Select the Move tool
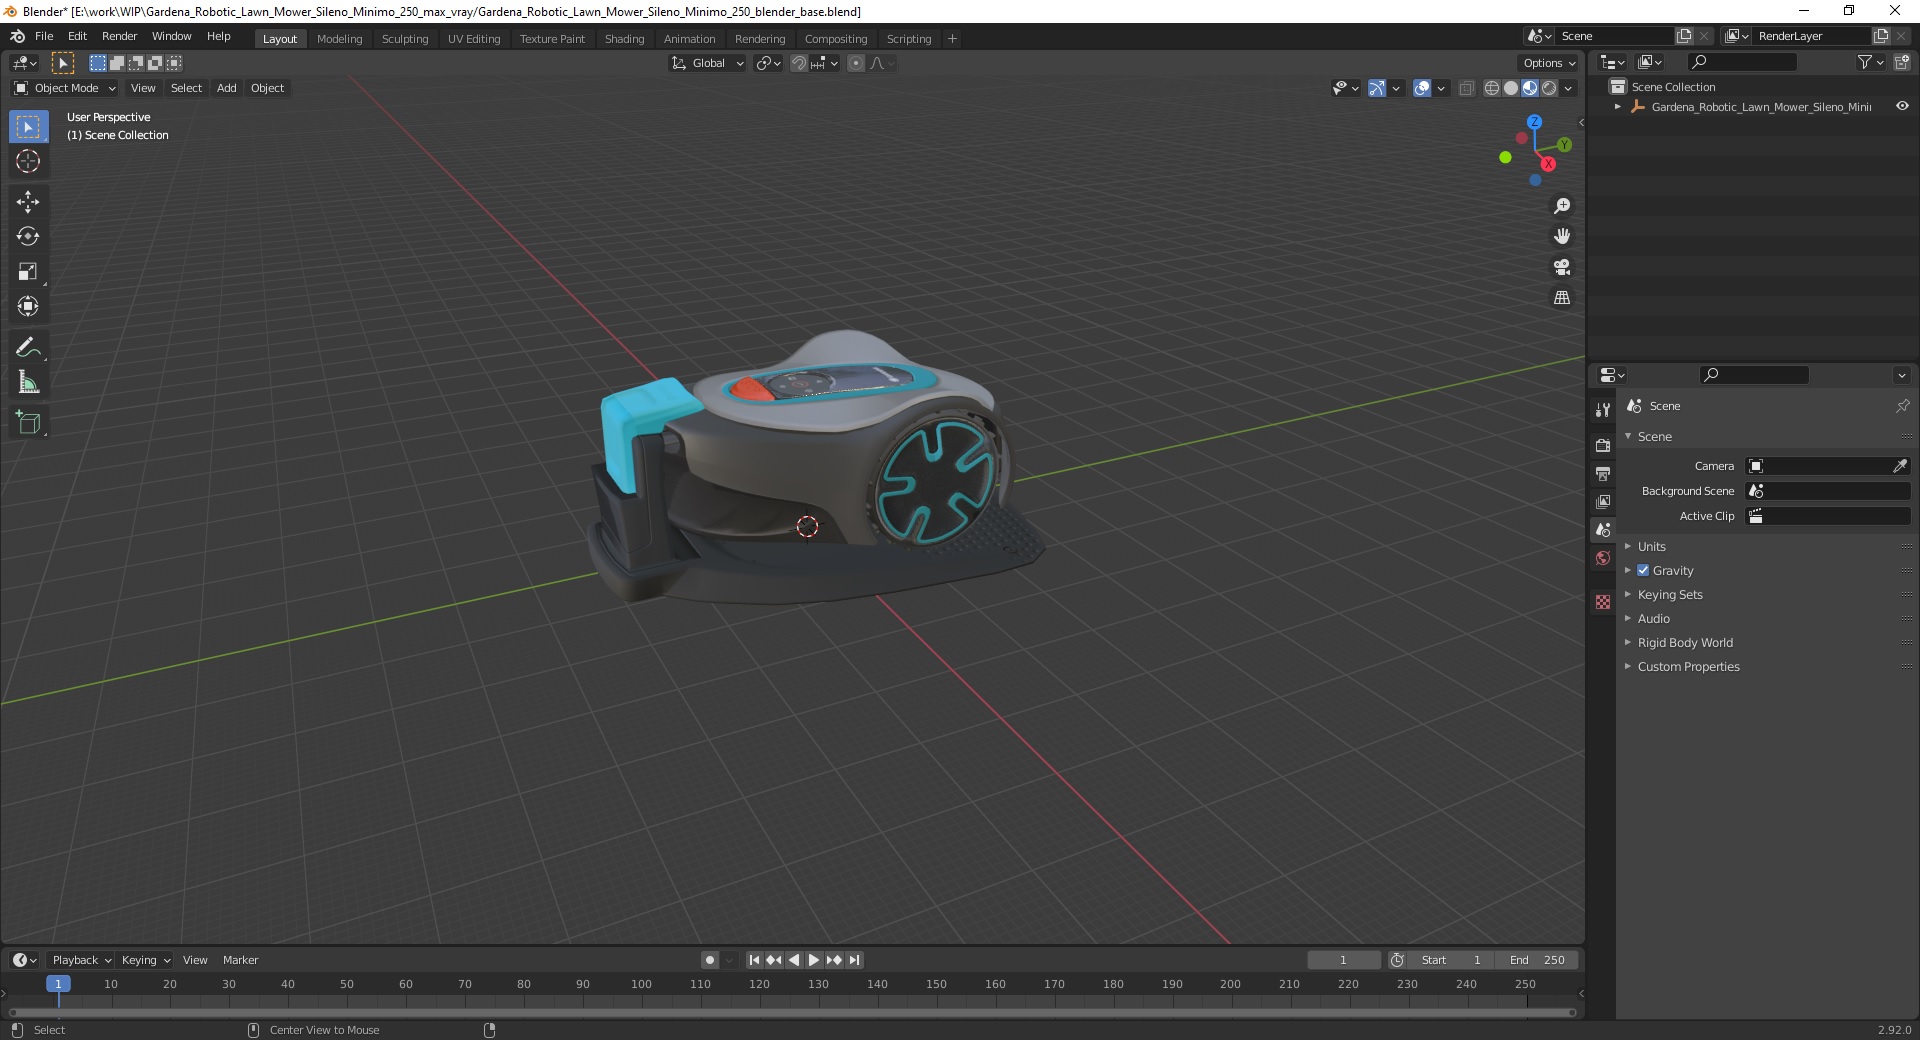 click(28, 202)
